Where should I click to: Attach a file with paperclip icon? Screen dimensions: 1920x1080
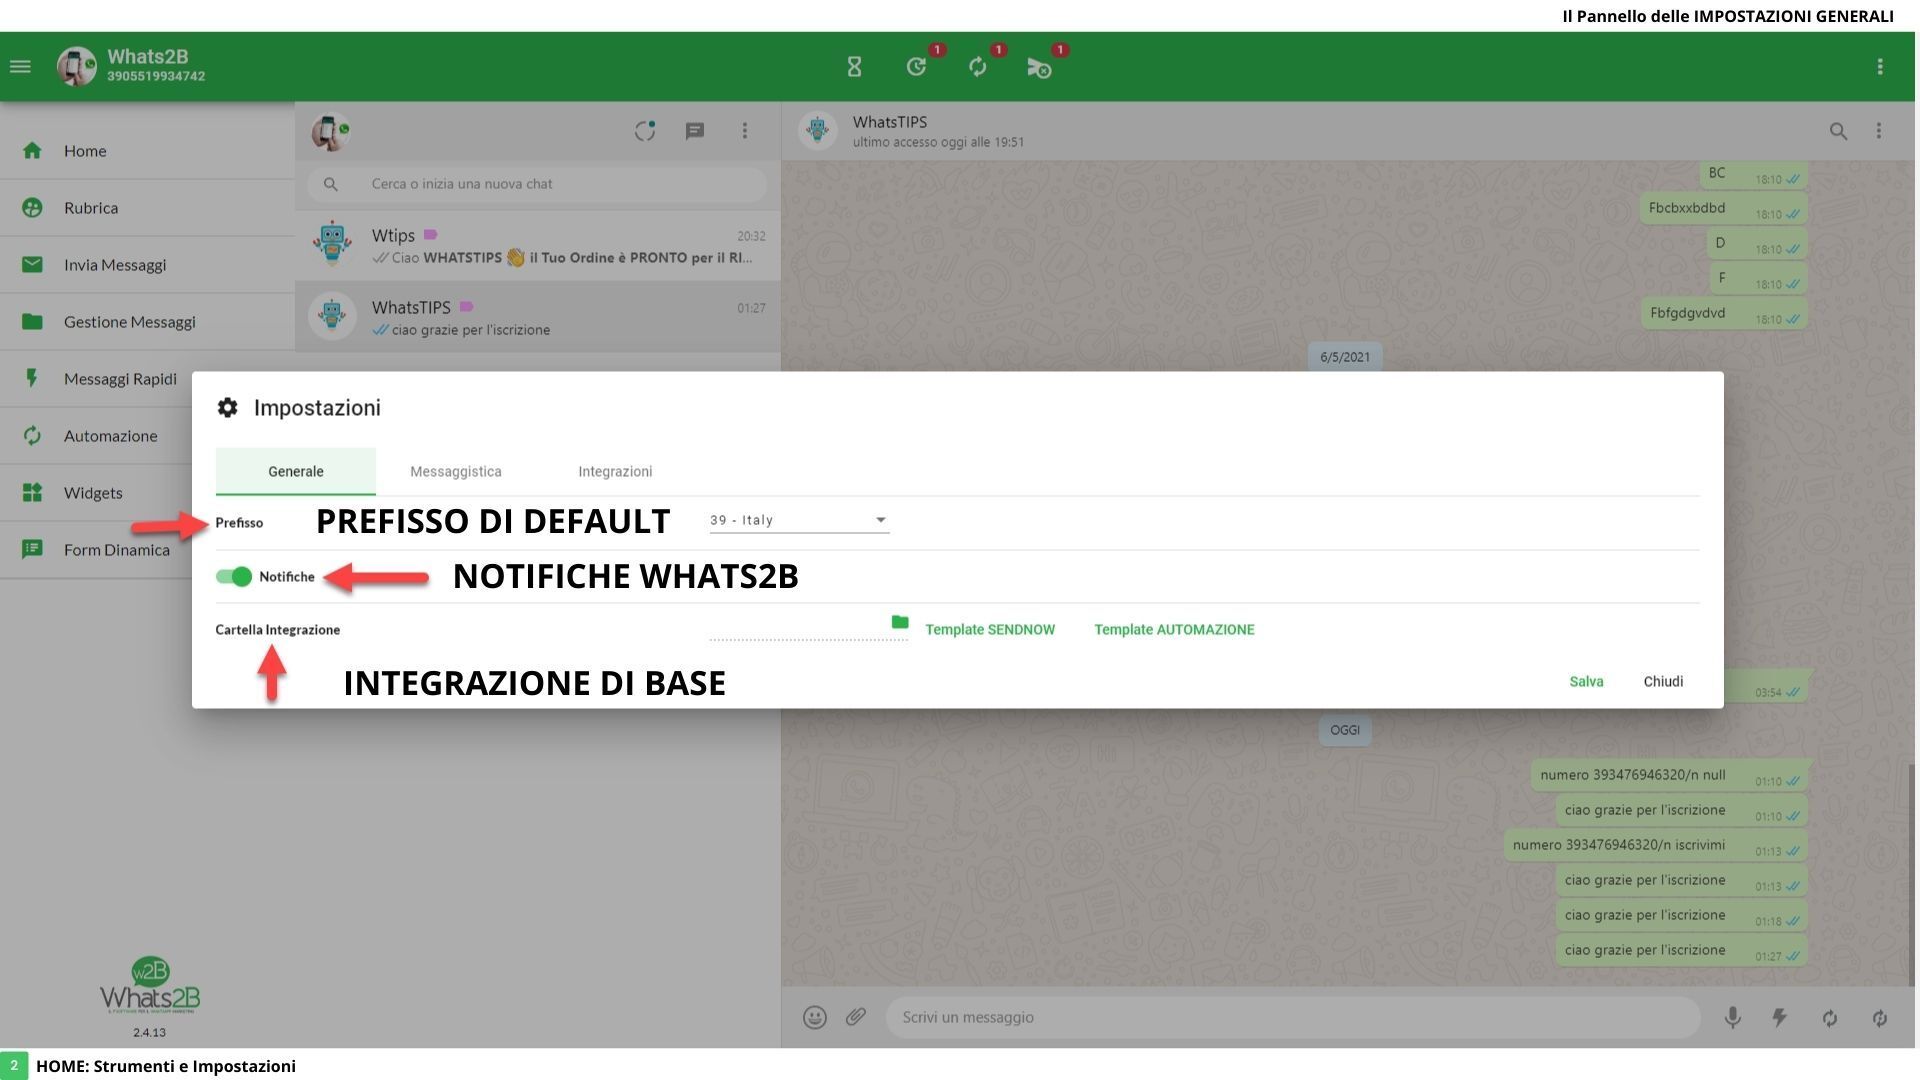click(x=856, y=1018)
